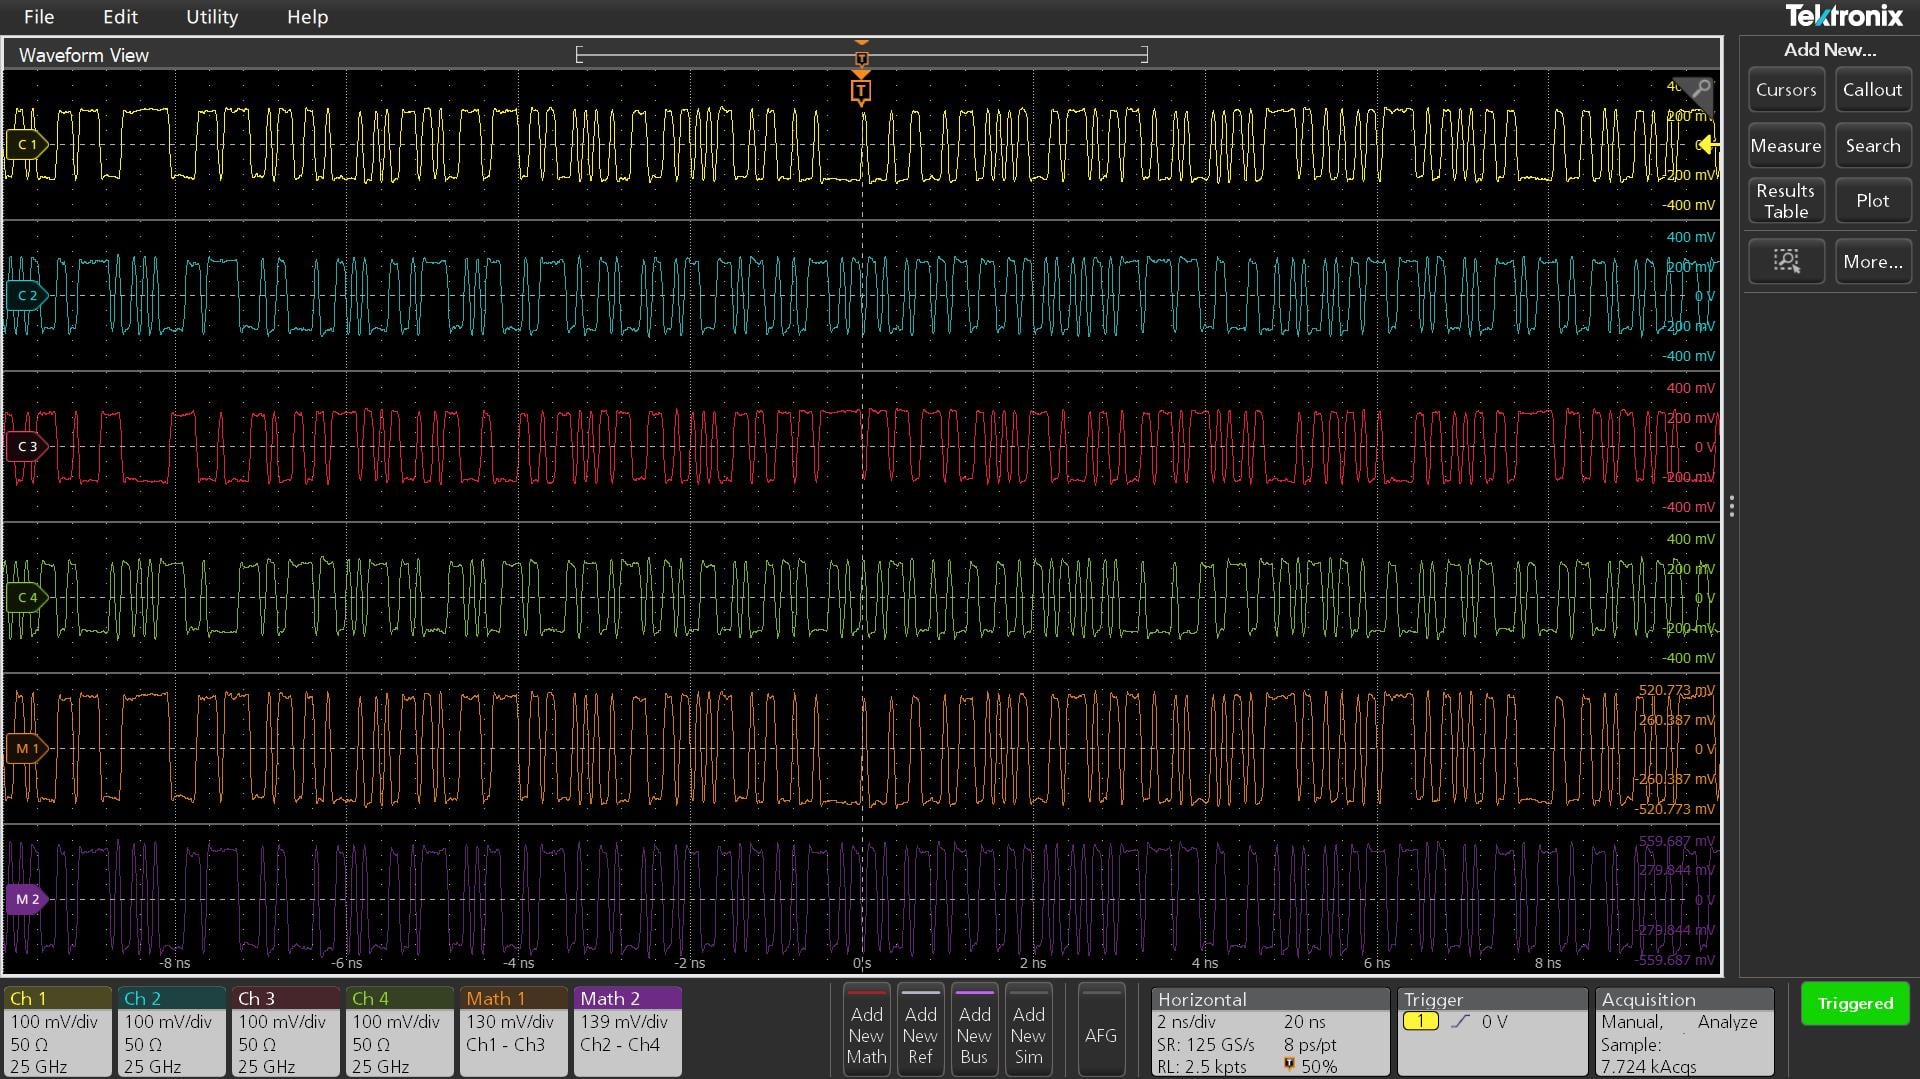The width and height of the screenshot is (1920, 1079).
Task: Open the File menu
Action: [39, 17]
